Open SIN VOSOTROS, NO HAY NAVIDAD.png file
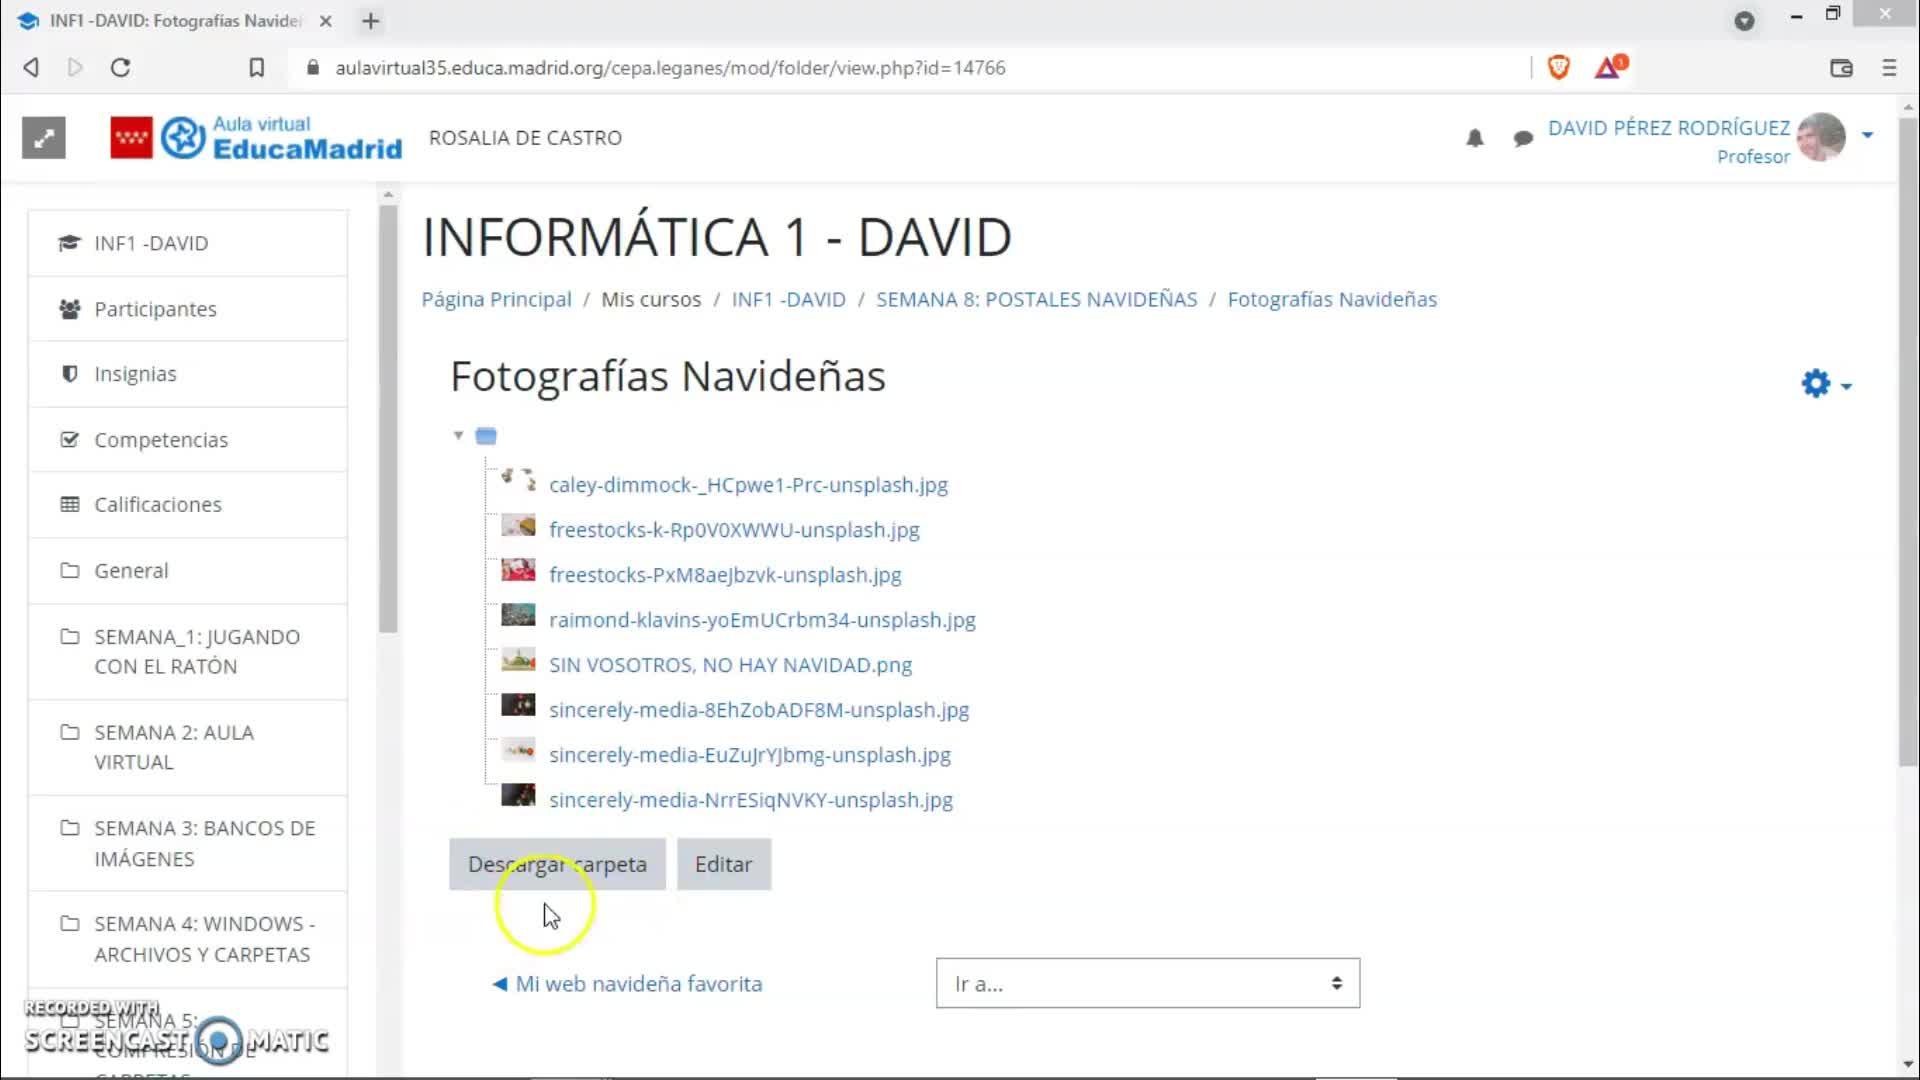The image size is (1920, 1080). tap(730, 665)
